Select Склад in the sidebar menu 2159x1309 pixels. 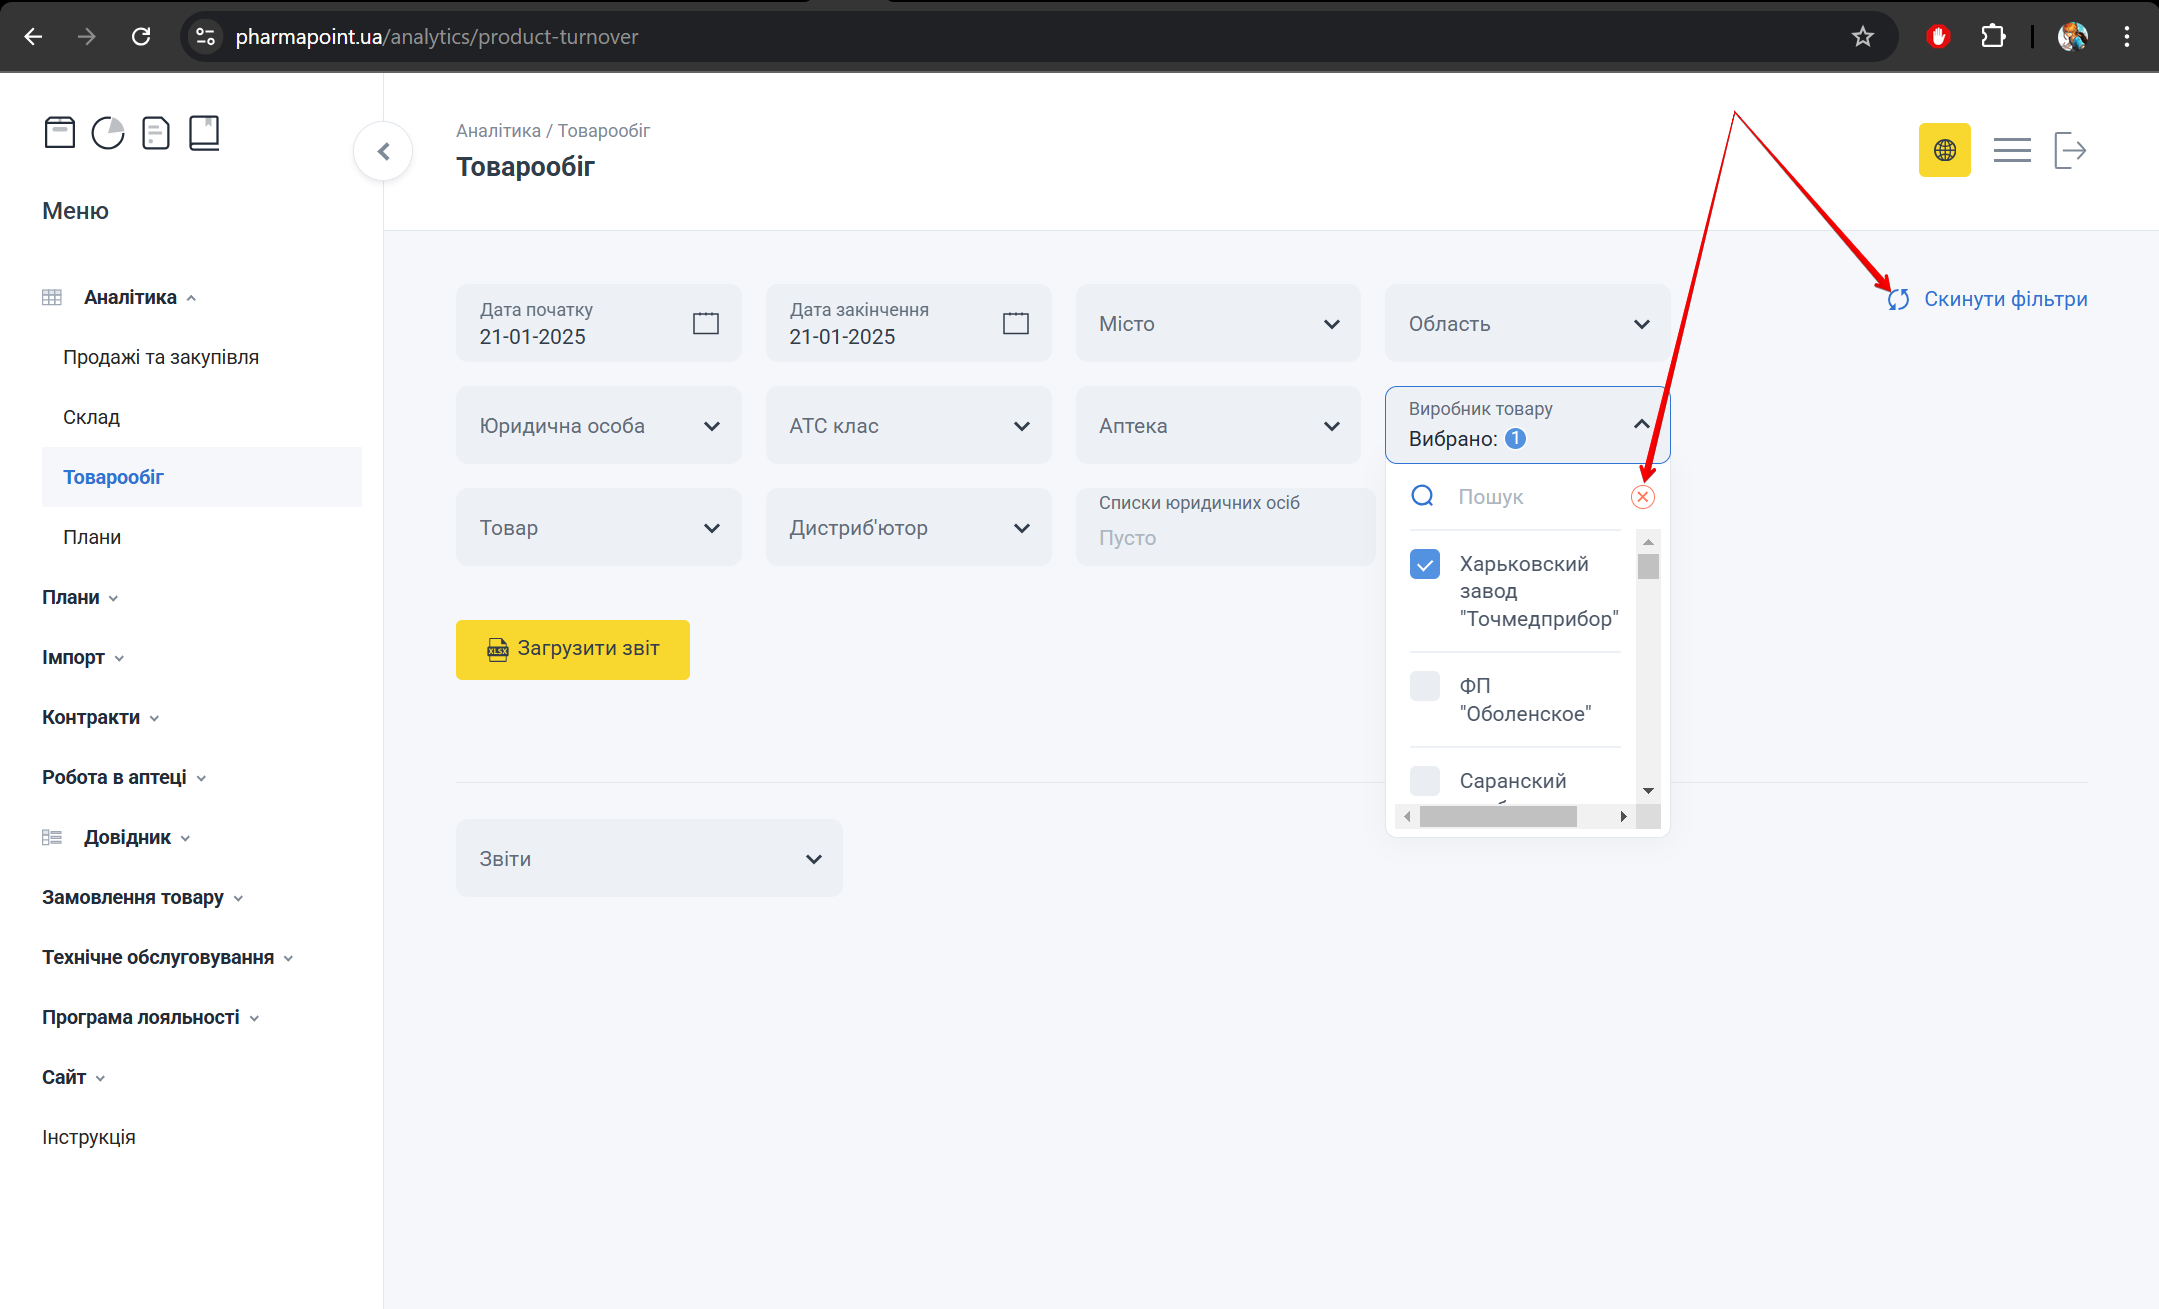coord(91,417)
